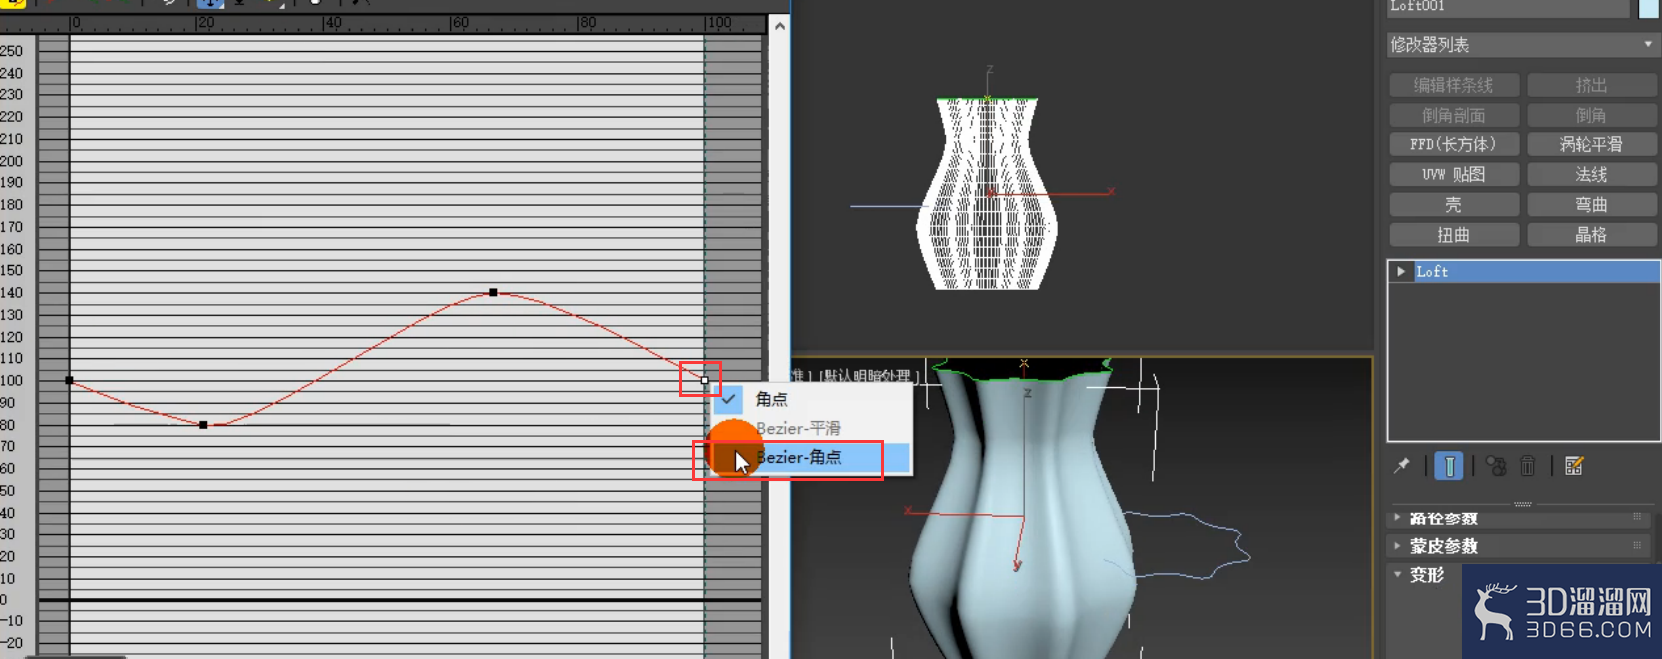Click the 倒角剖面 modifier button
The width and height of the screenshot is (1662, 659).
pos(1454,115)
